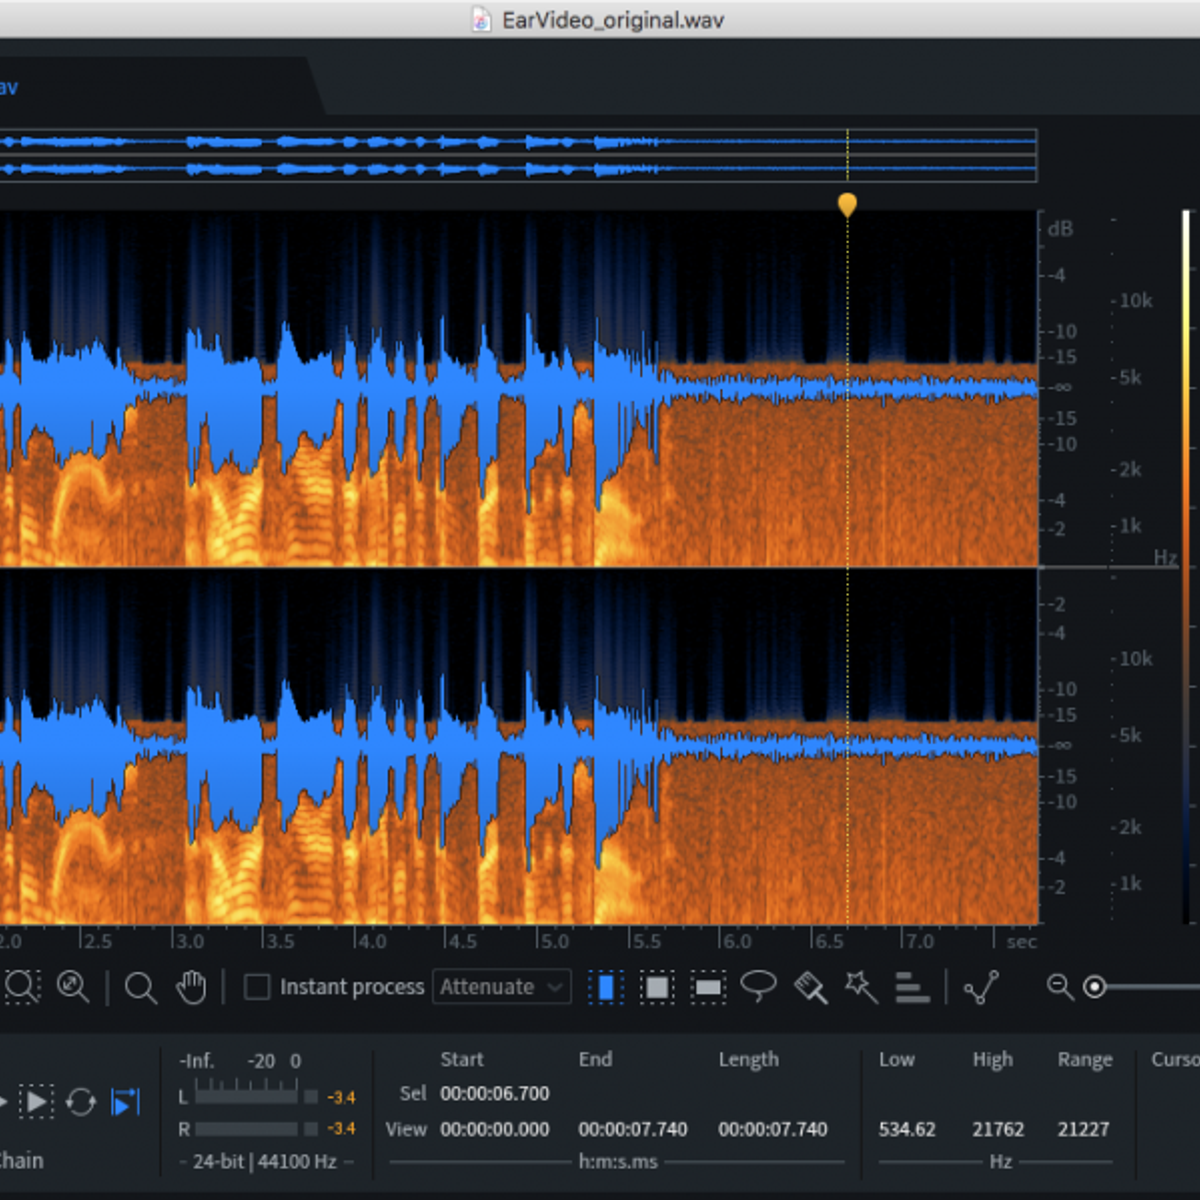Click the yellow playhead marker
Viewport: 1200px width, 1200px height.
pos(847,204)
